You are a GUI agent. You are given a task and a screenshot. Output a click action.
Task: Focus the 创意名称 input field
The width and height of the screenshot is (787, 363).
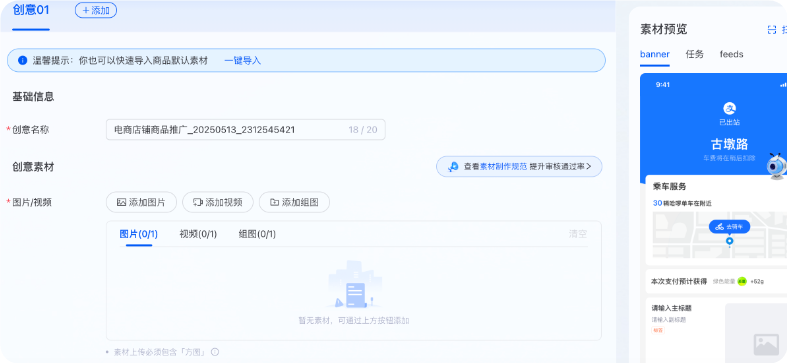pos(245,130)
